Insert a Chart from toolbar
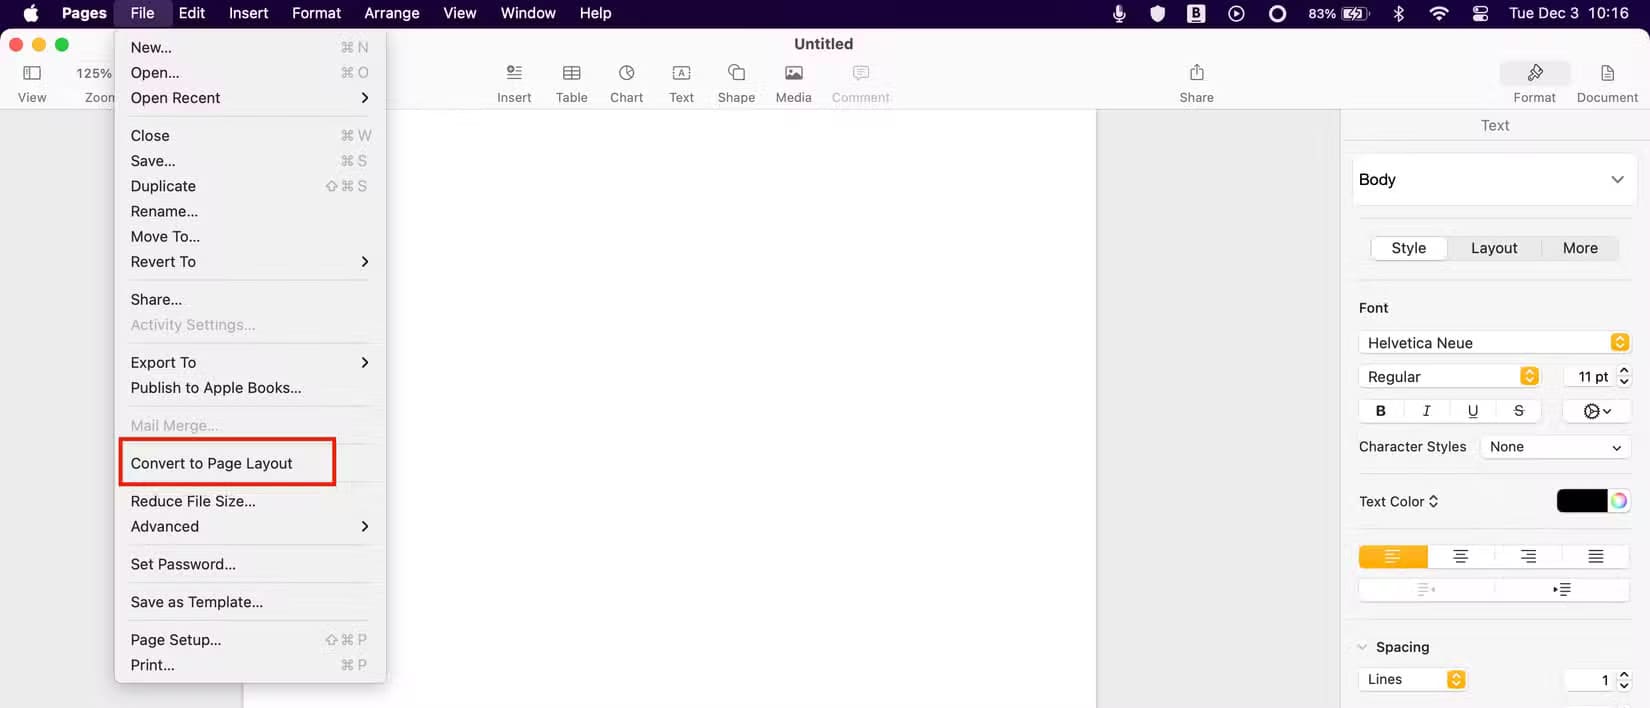1650x708 pixels. 627,73
